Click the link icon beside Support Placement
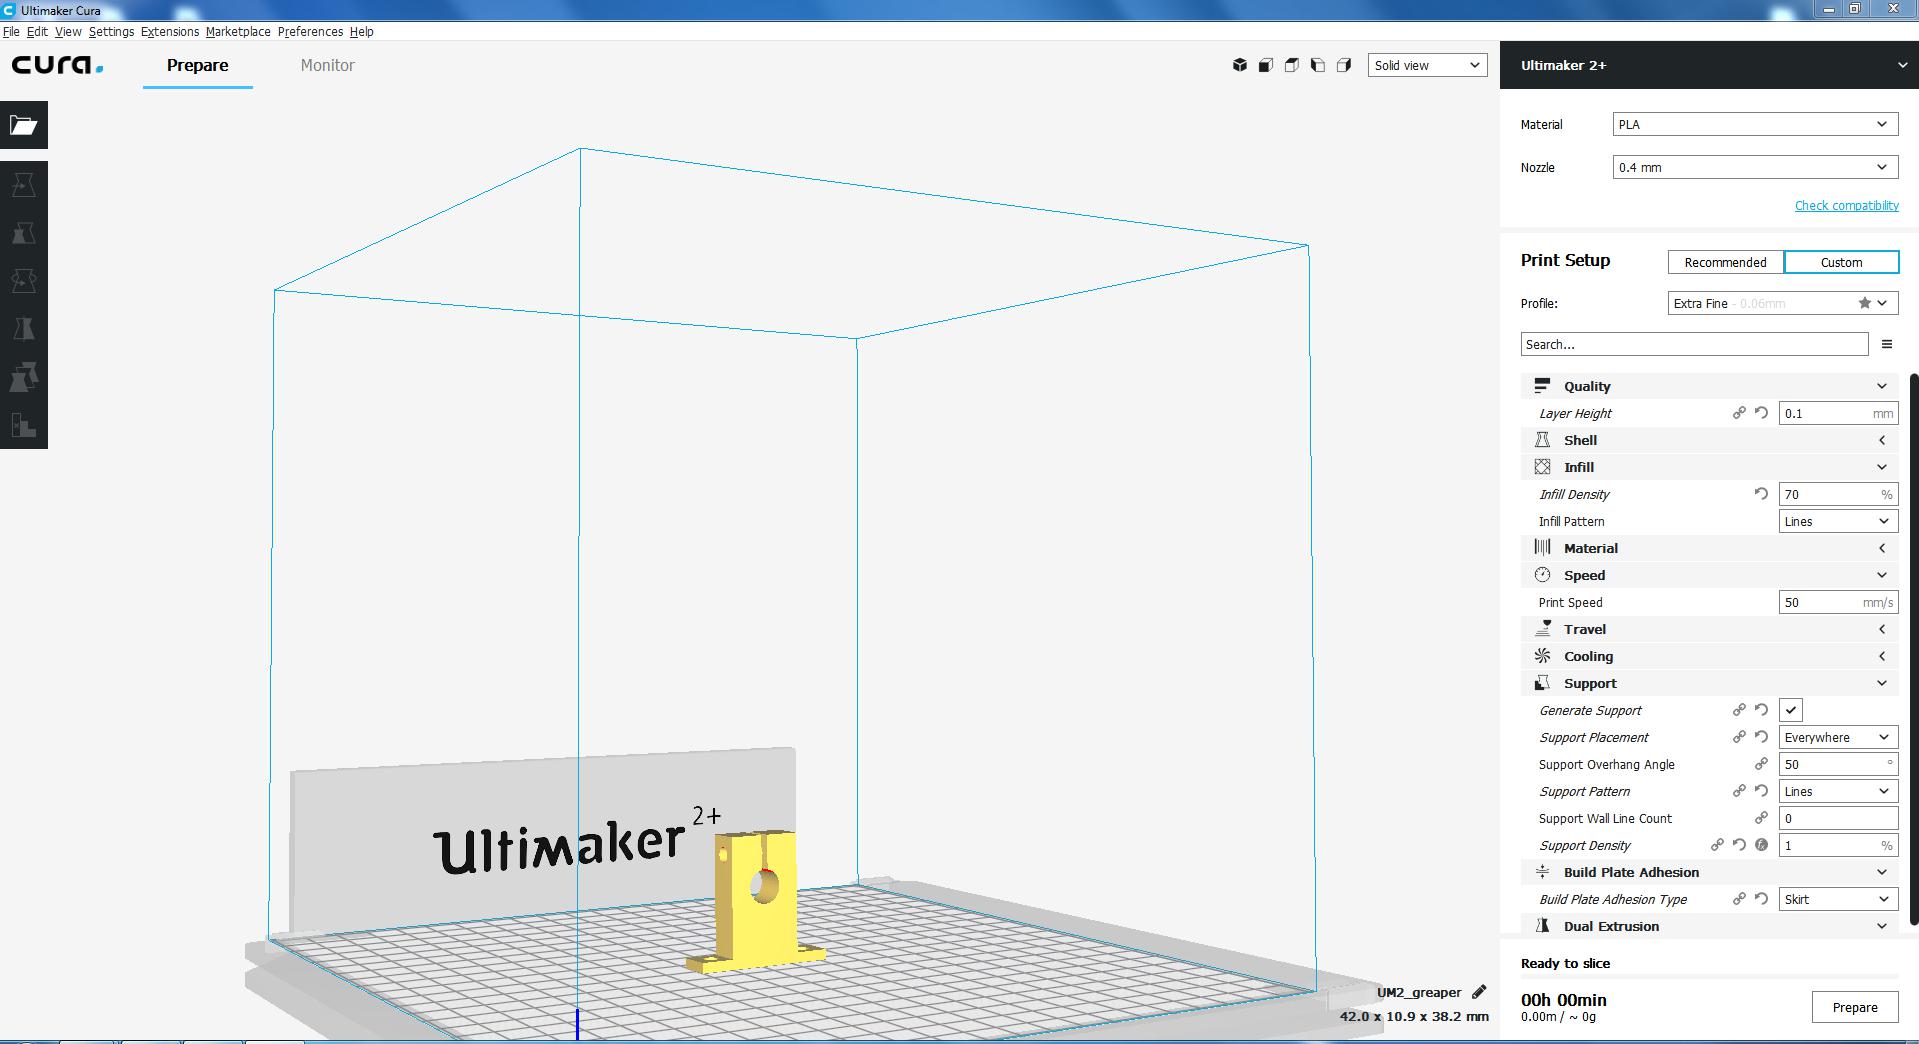The width and height of the screenshot is (1919, 1044). [1739, 737]
